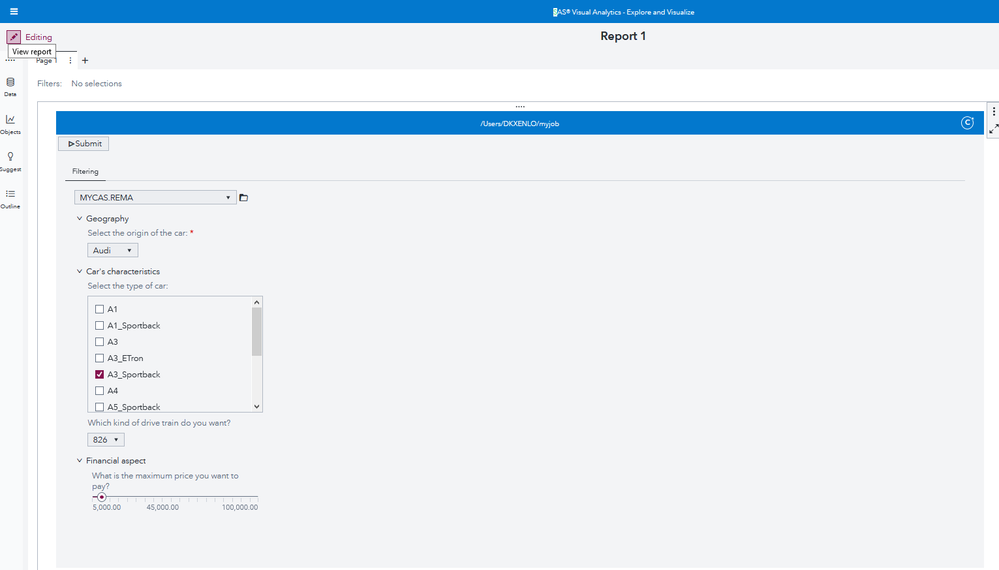Image resolution: width=999 pixels, height=570 pixels.
Task: Click the No selections filter text
Action: (x=96, y=83)
